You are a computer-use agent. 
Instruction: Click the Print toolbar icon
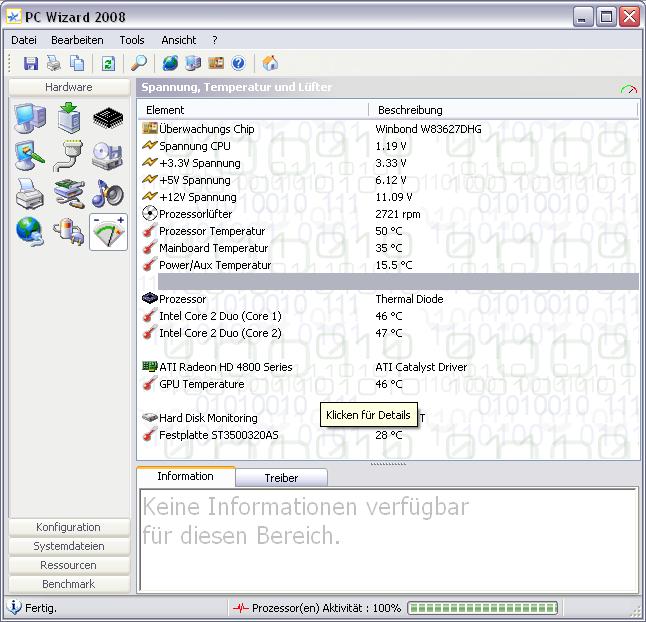point(54,63)
